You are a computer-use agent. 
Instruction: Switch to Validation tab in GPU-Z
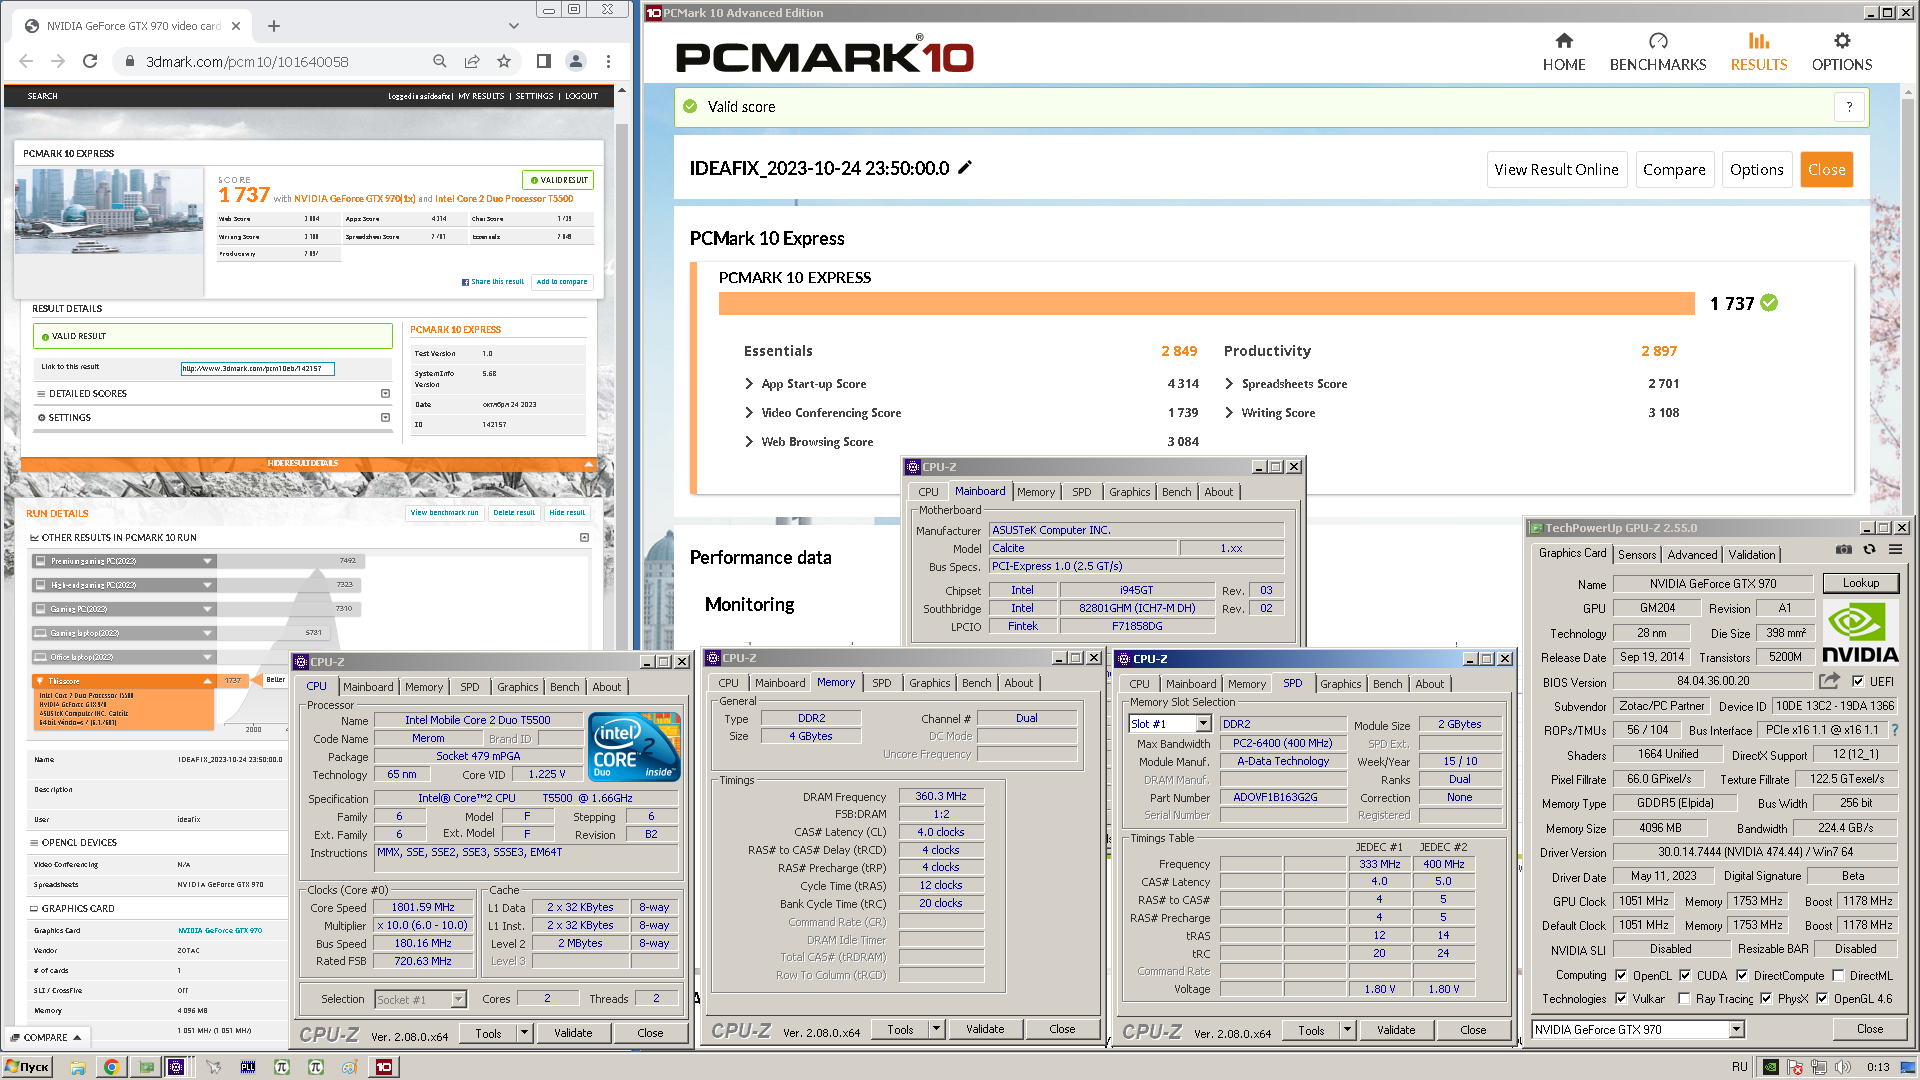[x=1752, y=554]
